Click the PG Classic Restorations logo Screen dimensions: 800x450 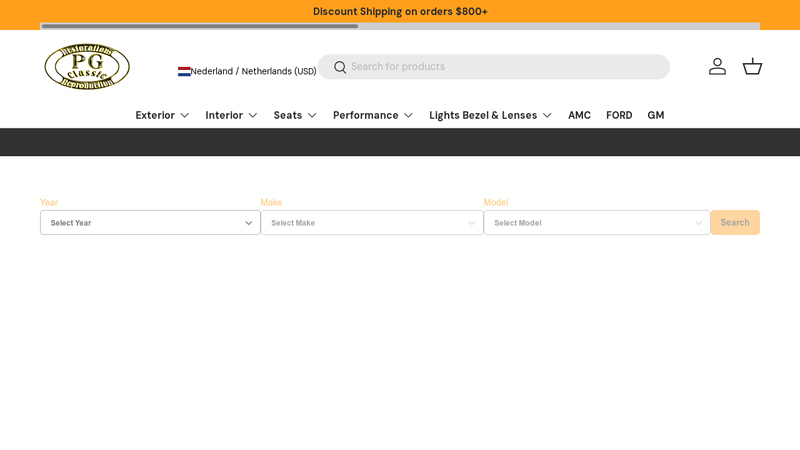coord(87,67)
